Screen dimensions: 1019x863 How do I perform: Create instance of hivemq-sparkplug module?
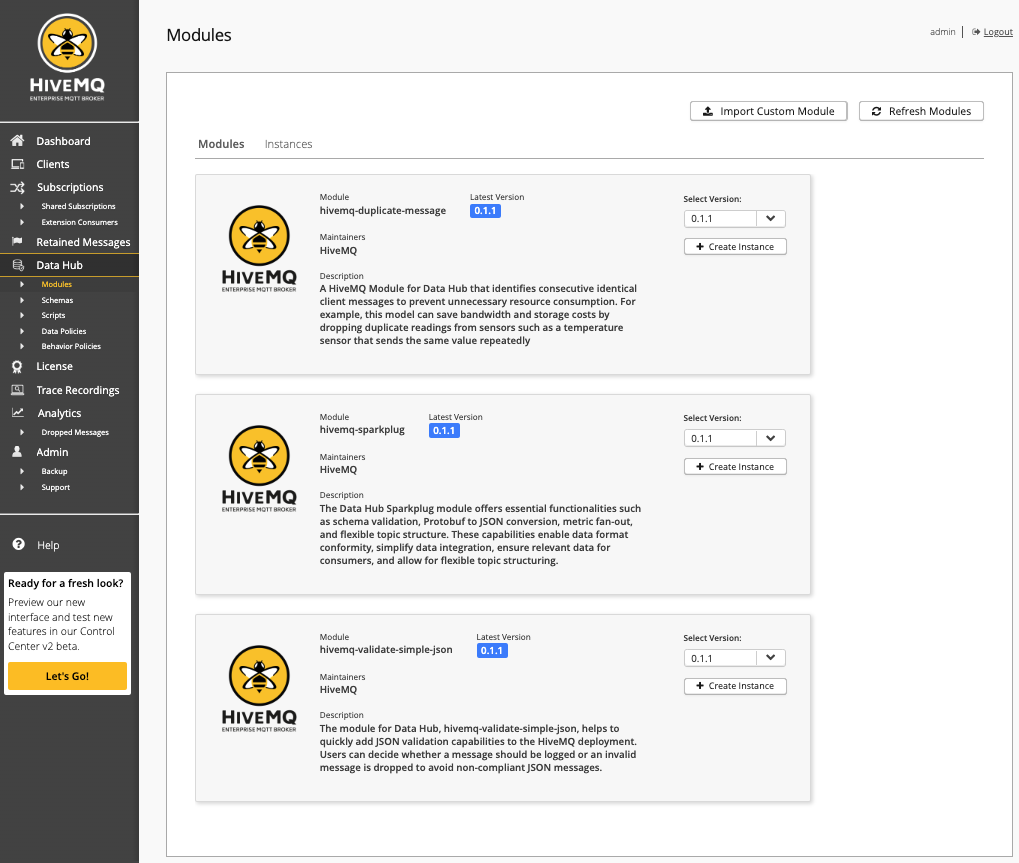(735, 467)
